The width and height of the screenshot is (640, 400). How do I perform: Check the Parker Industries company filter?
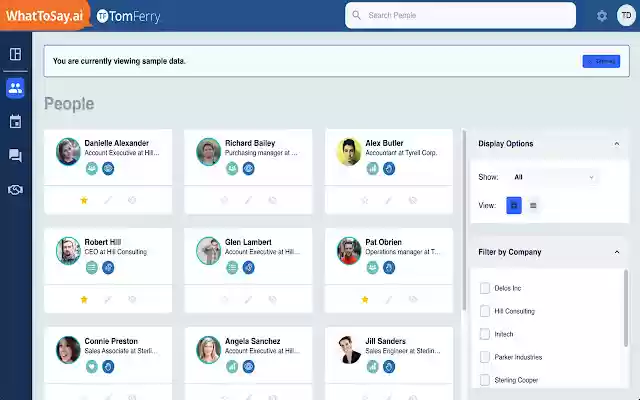[485, 357]
